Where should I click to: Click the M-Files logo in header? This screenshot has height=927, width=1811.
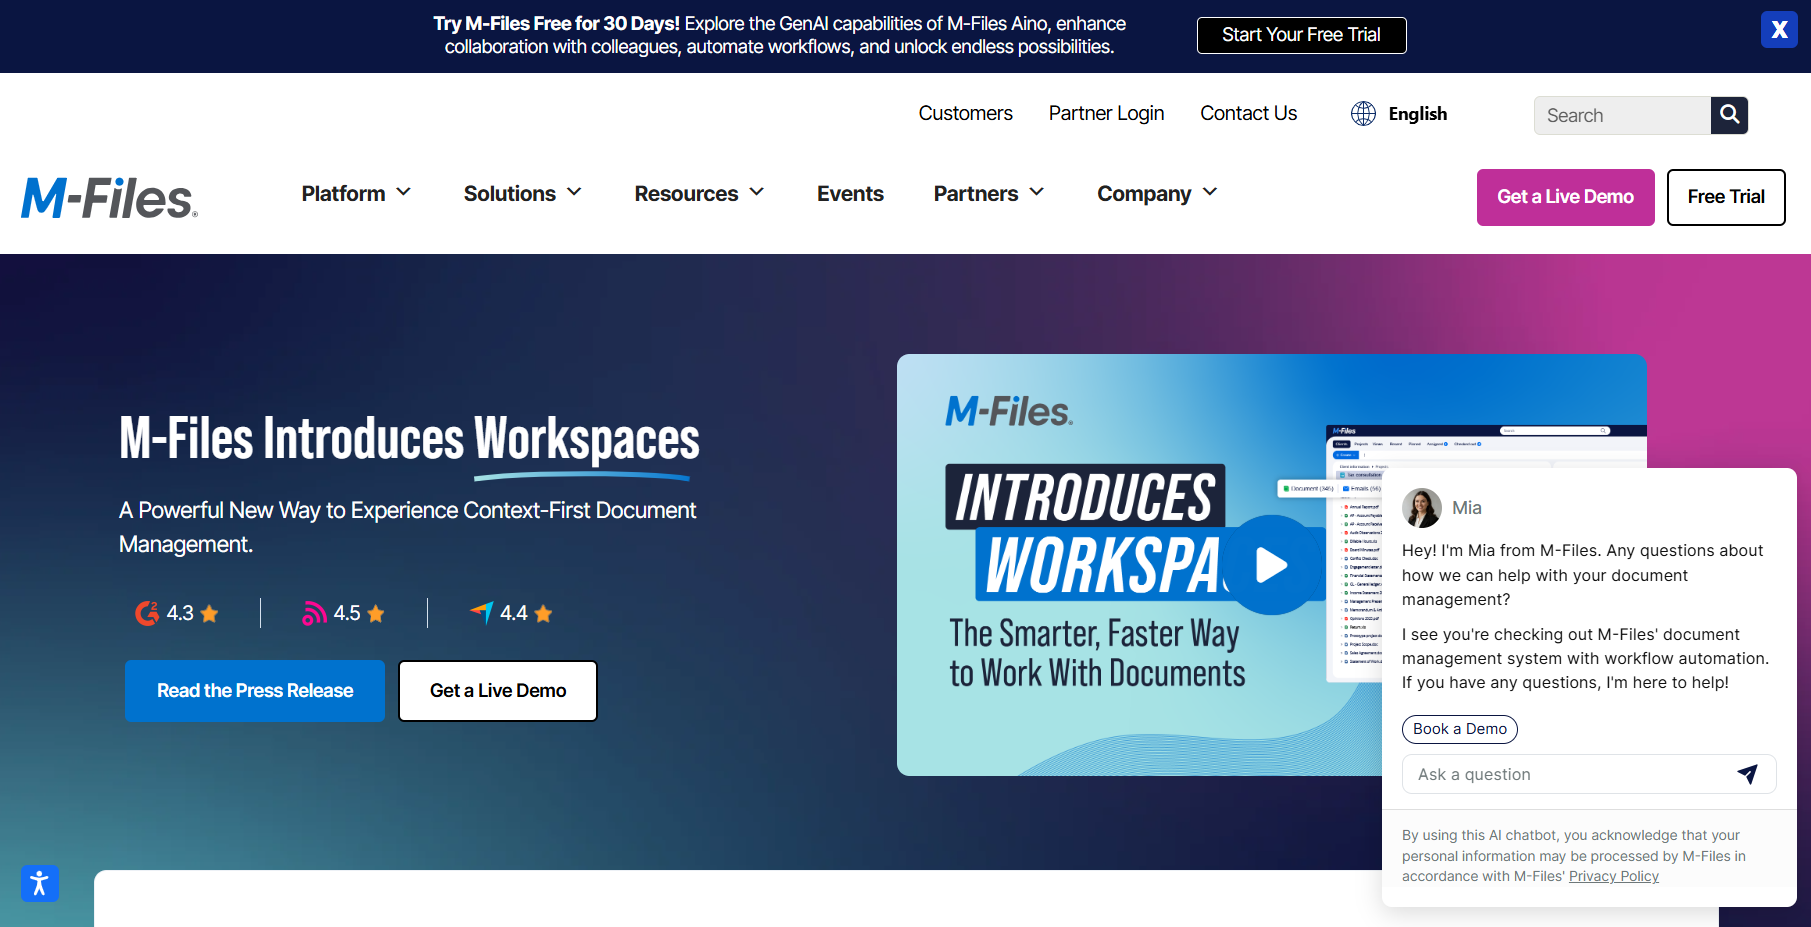109,197
